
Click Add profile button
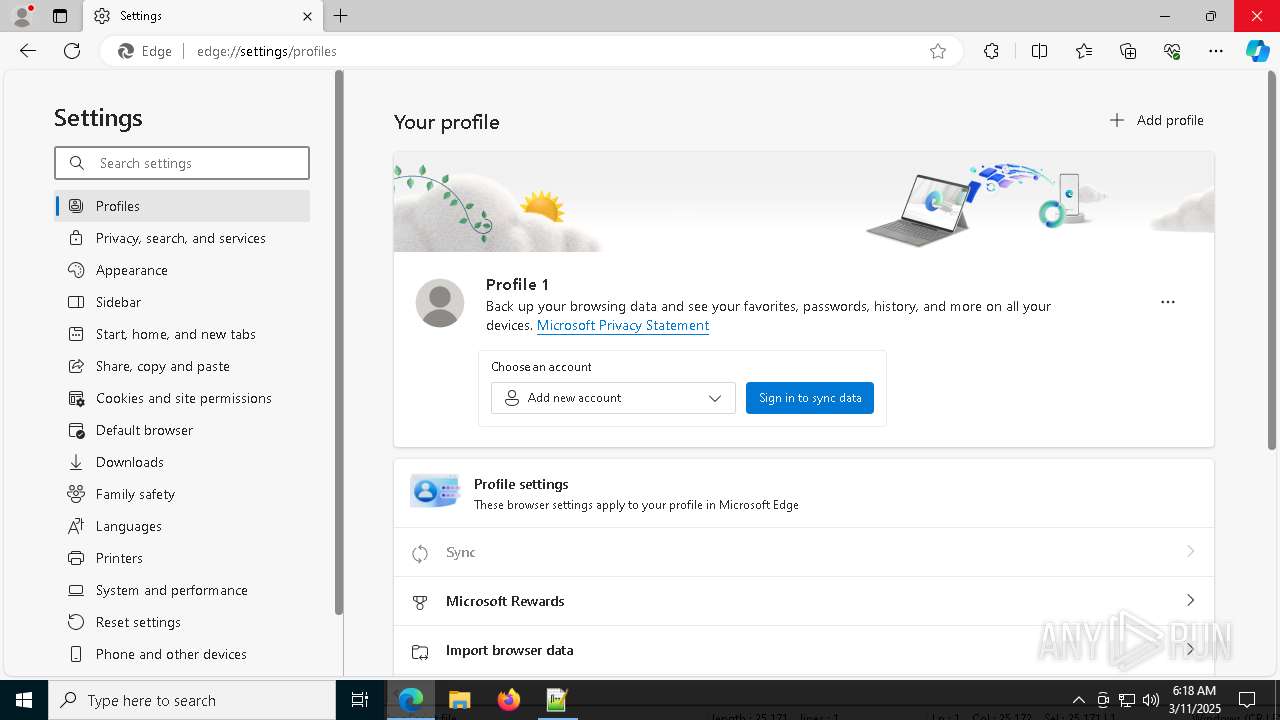(1156, 120)
